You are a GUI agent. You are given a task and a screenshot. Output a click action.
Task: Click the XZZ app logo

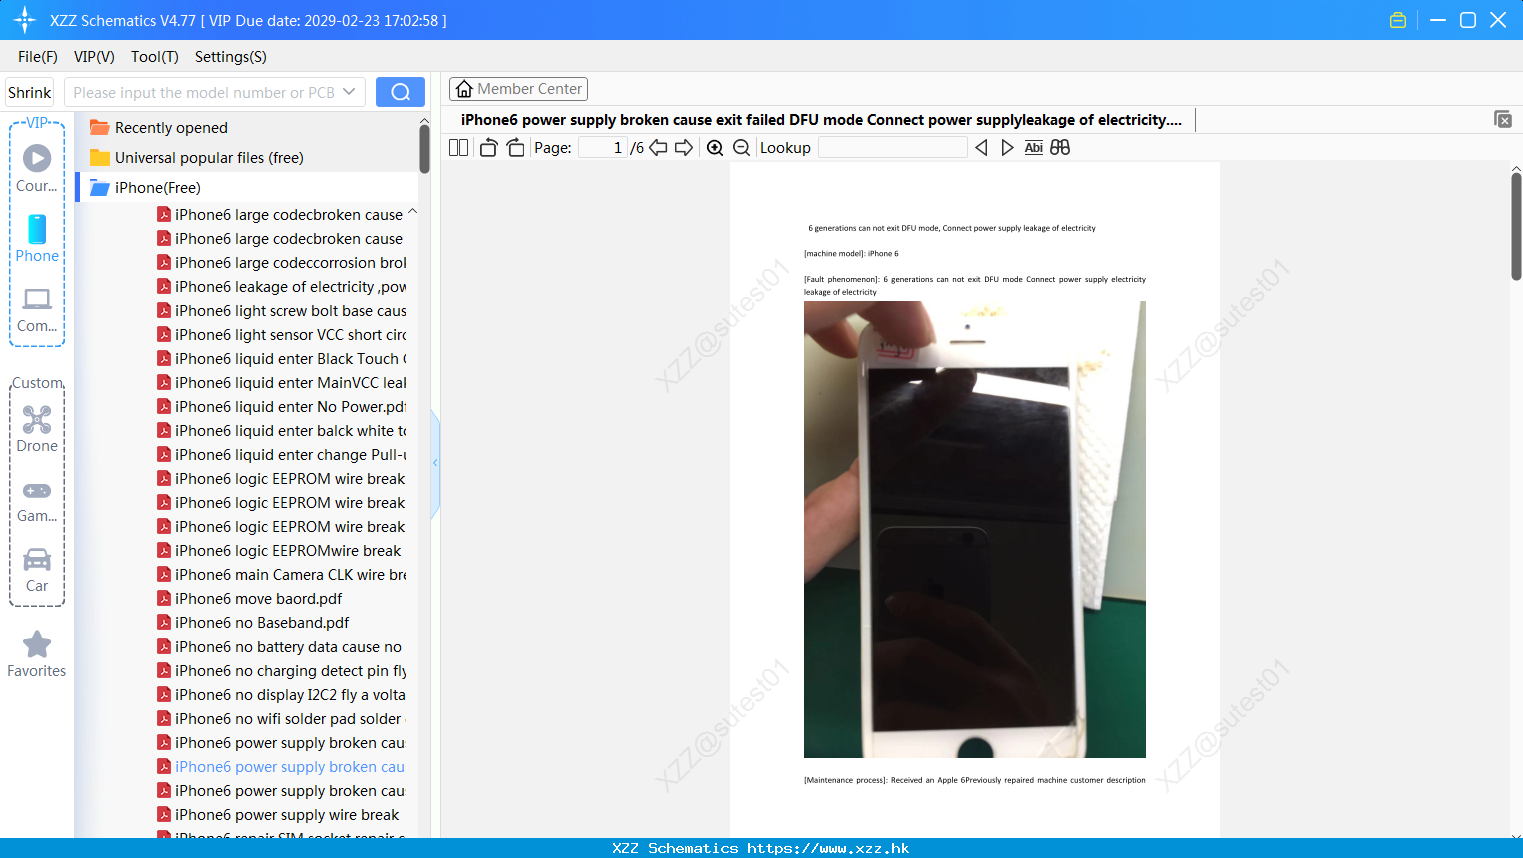tap(25, 20)
